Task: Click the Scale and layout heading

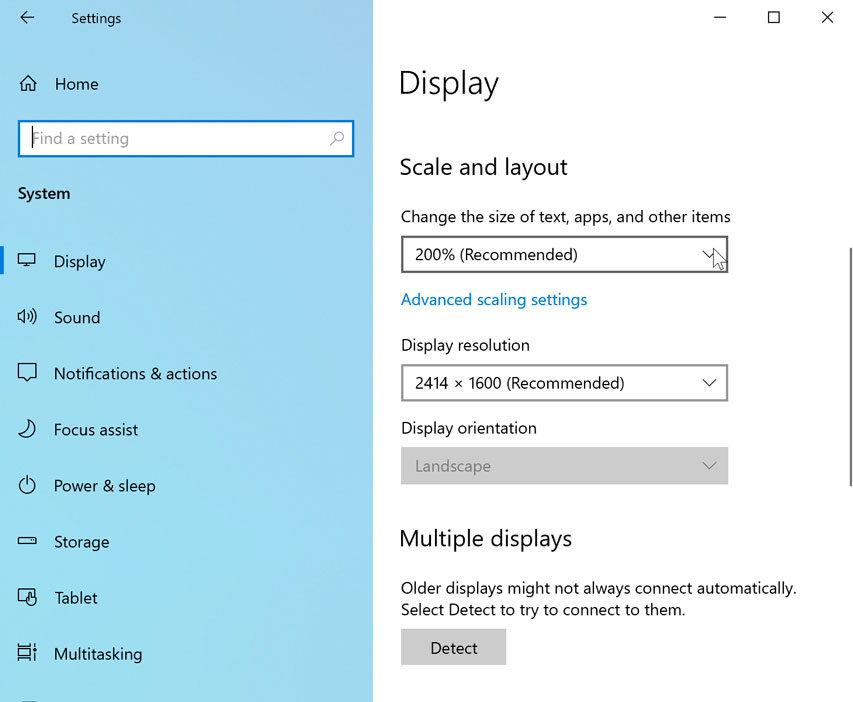Action: (x=483, y=167)
